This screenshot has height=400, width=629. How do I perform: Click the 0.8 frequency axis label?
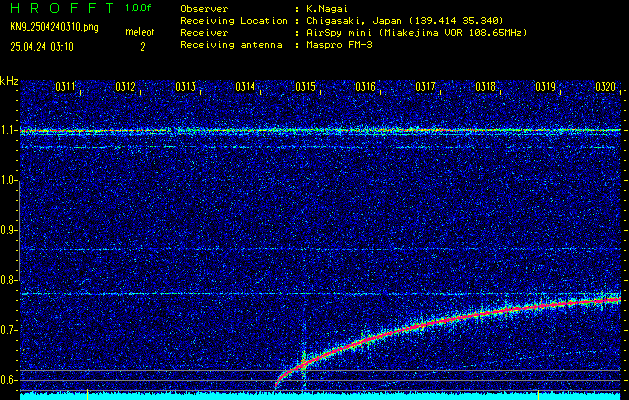[x=7, y=280]
